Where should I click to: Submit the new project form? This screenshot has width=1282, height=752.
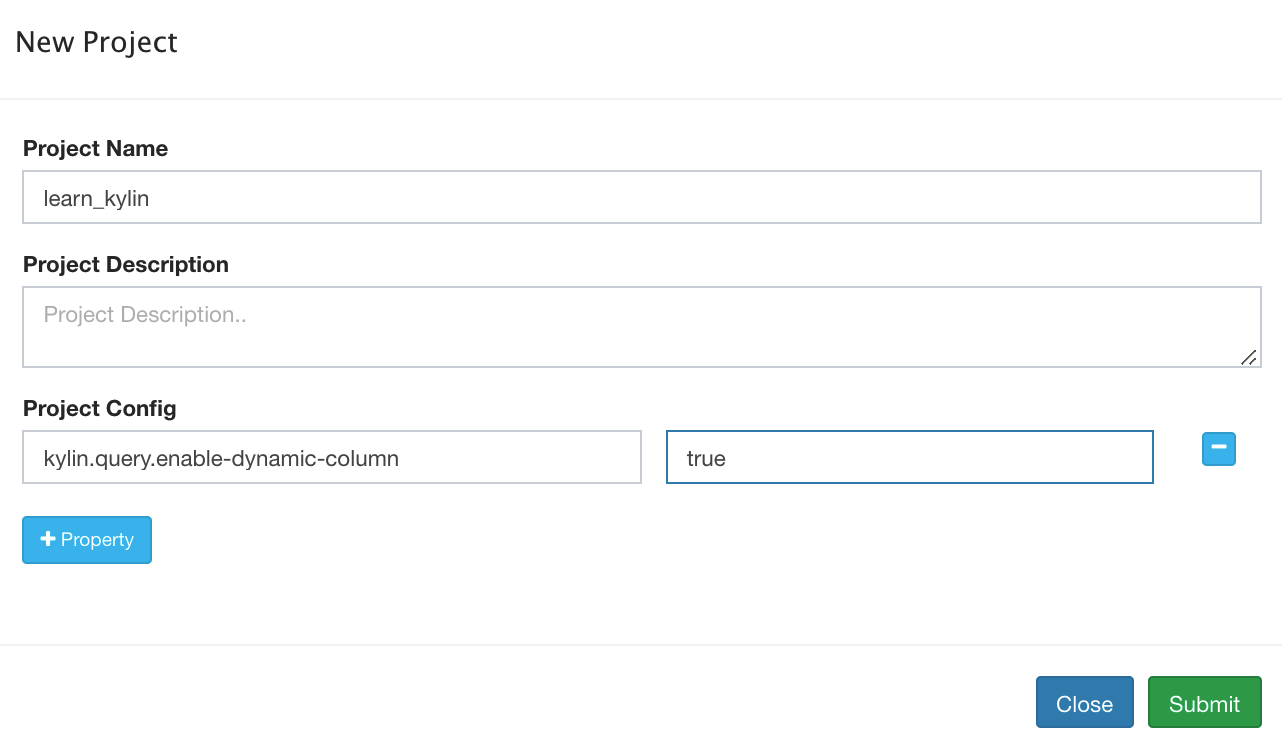(1204, 703)
